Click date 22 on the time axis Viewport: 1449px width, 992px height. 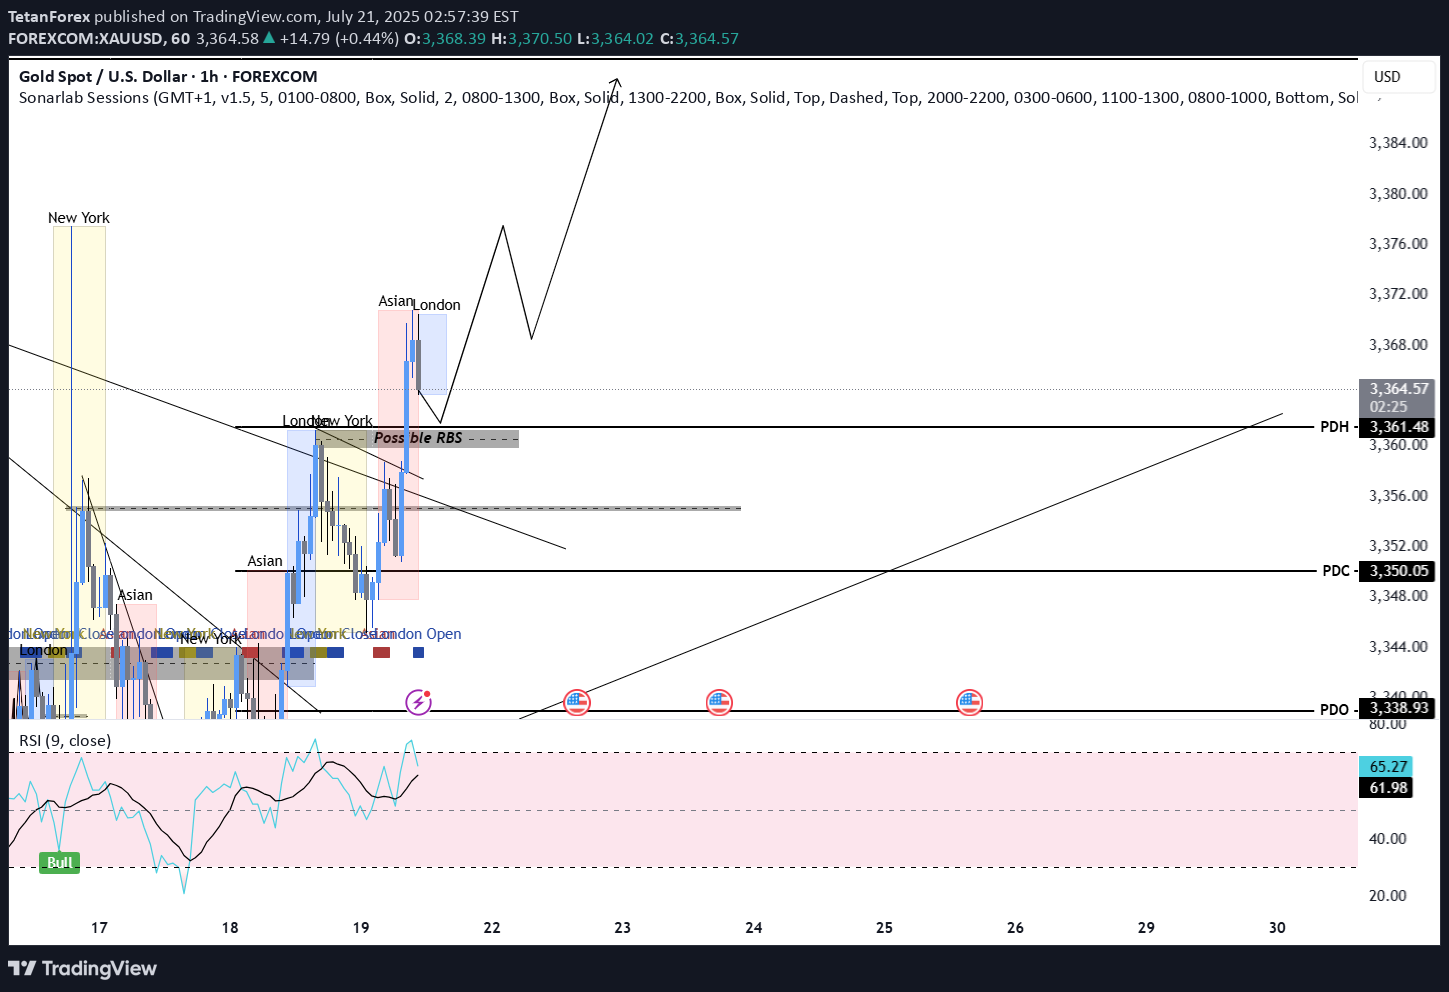click(492, 928)
